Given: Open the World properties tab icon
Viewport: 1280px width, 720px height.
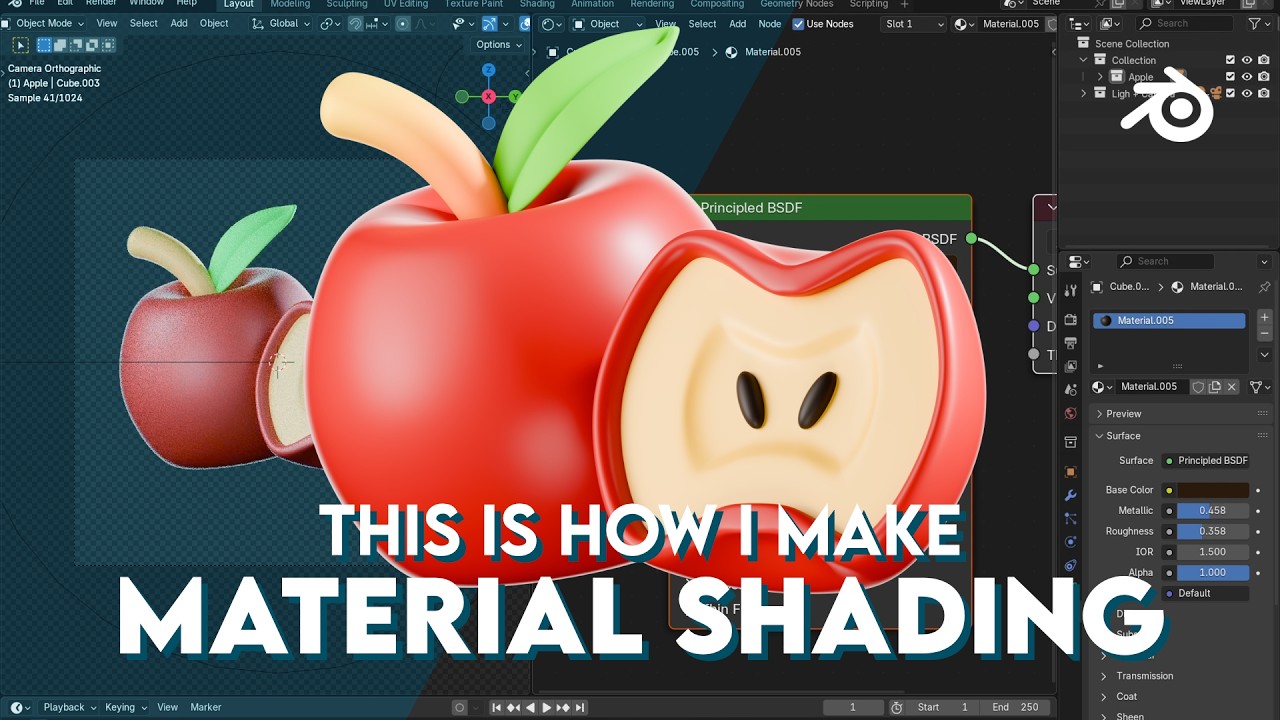Looking at the screenshot, I should click(1071, 413).
